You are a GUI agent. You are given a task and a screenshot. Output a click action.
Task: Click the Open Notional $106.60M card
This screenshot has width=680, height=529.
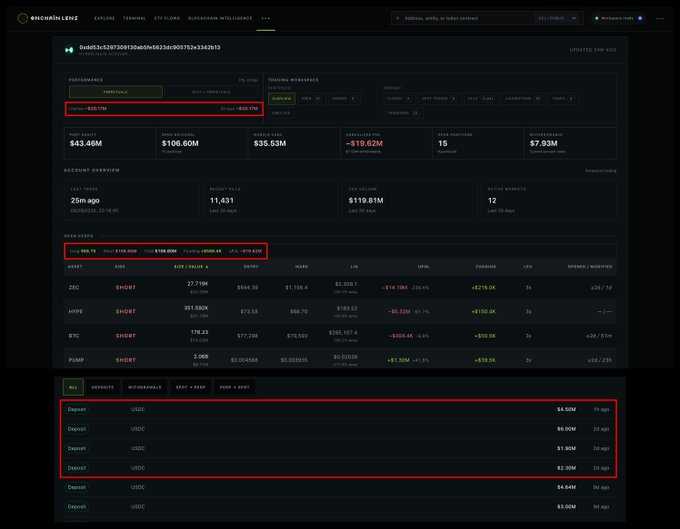tap(202, 144)
